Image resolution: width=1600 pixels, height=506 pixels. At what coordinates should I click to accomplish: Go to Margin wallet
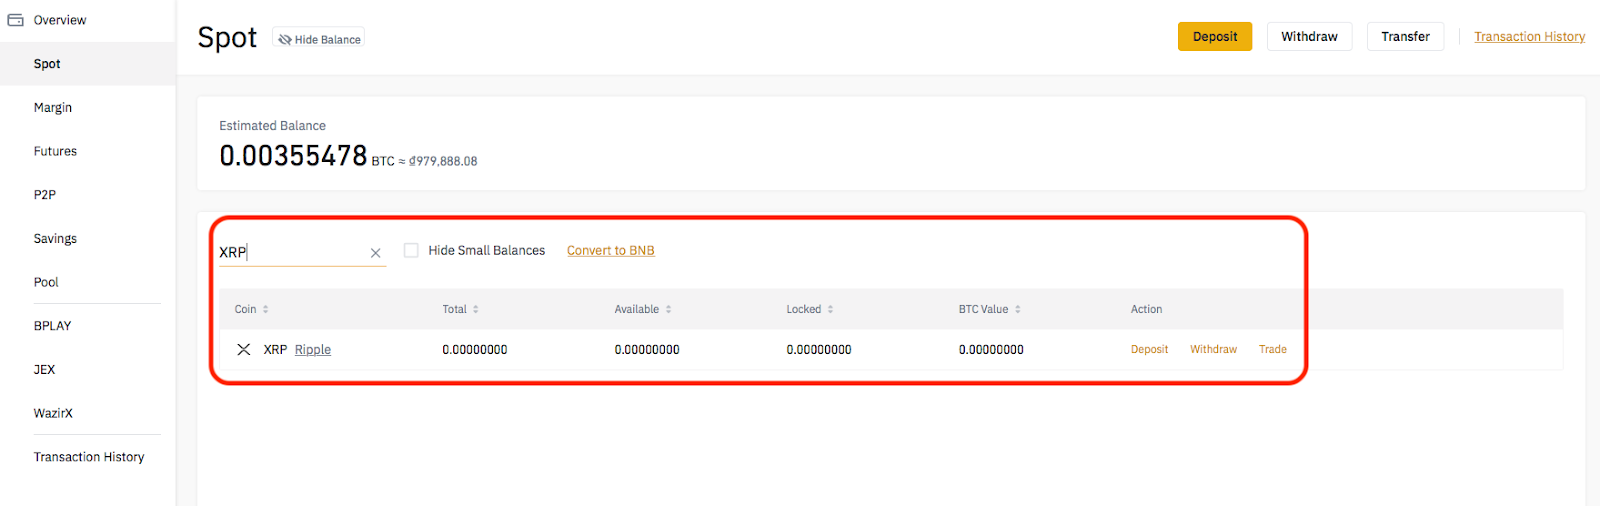[53, 108]
